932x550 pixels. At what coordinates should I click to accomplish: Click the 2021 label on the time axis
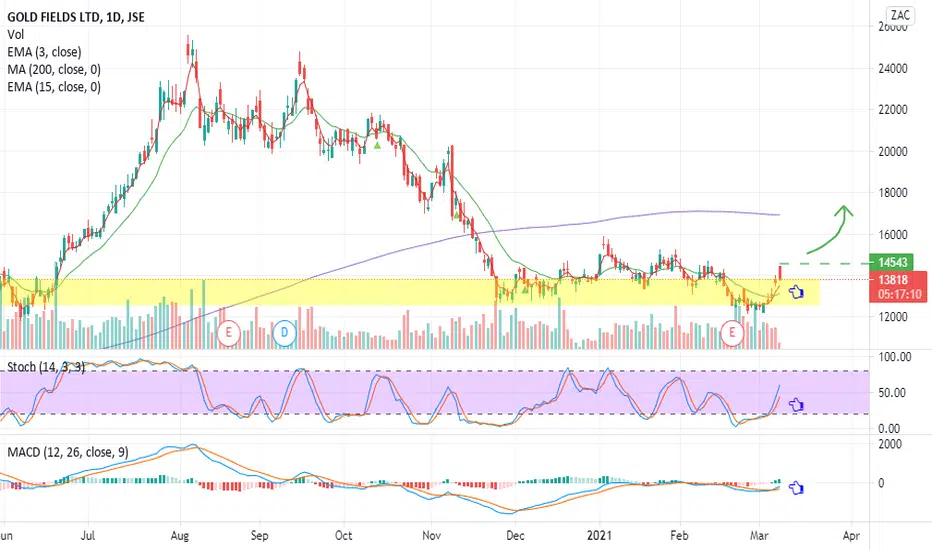(599, 535)
